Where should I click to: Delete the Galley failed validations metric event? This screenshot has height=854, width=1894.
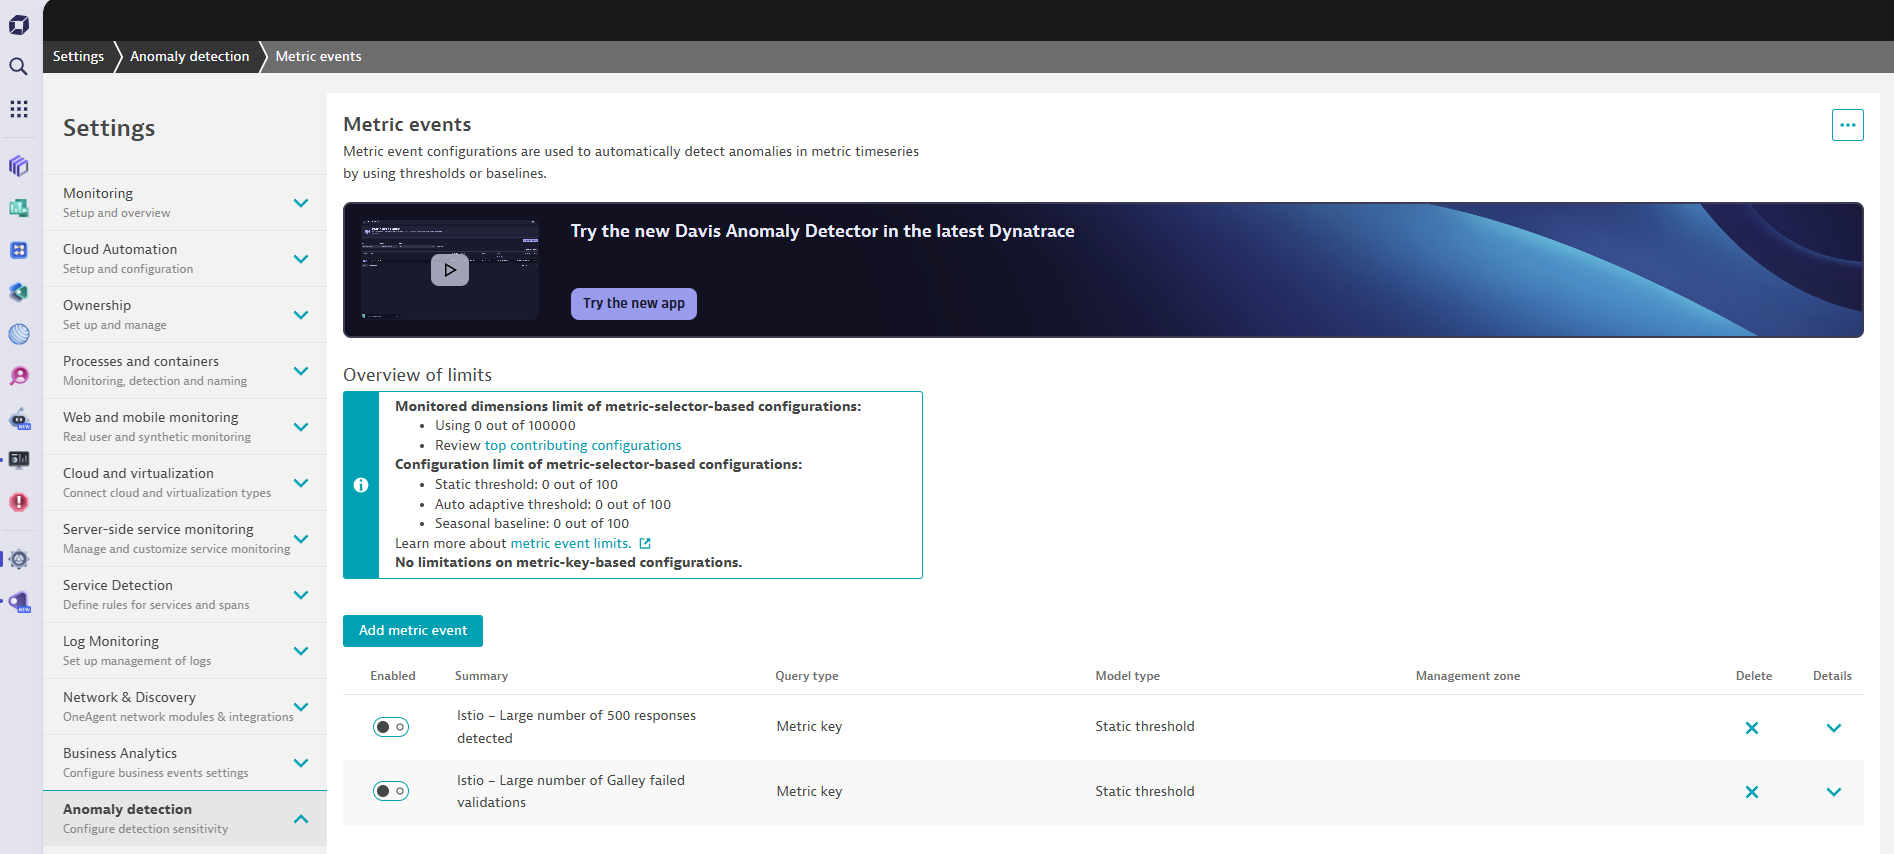(x=1751, y=792)
